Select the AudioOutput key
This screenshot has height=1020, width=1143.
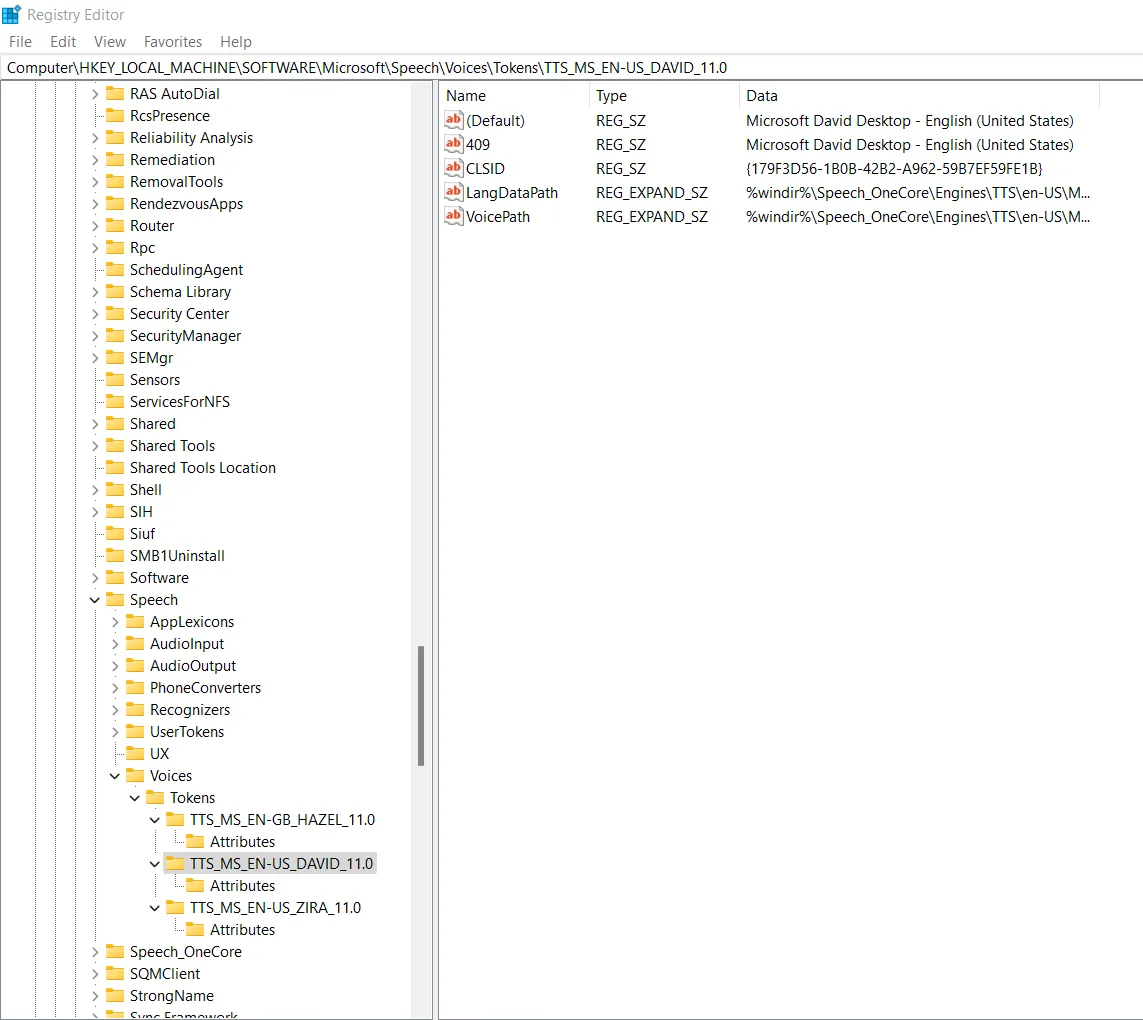pos(192,666)
